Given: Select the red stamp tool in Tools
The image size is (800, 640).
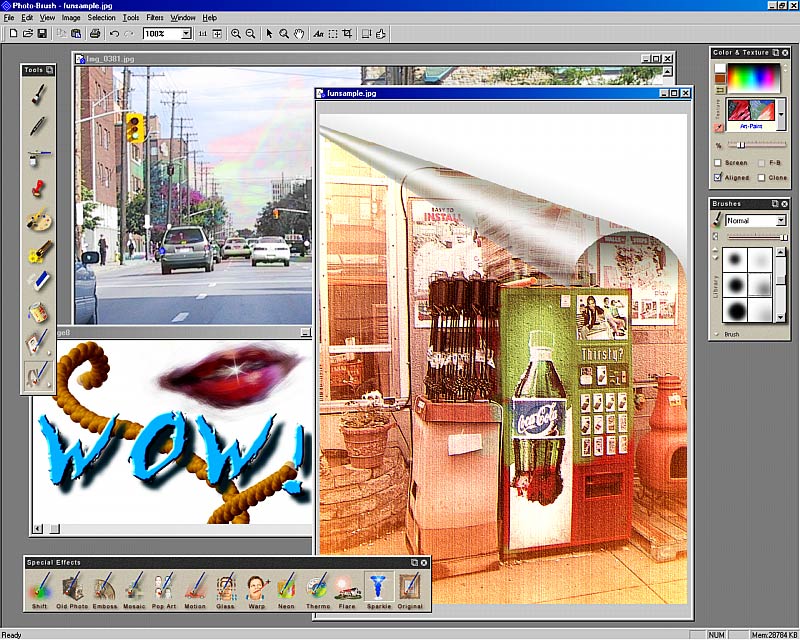Looking at the screenshot, I should coord(38,188).
